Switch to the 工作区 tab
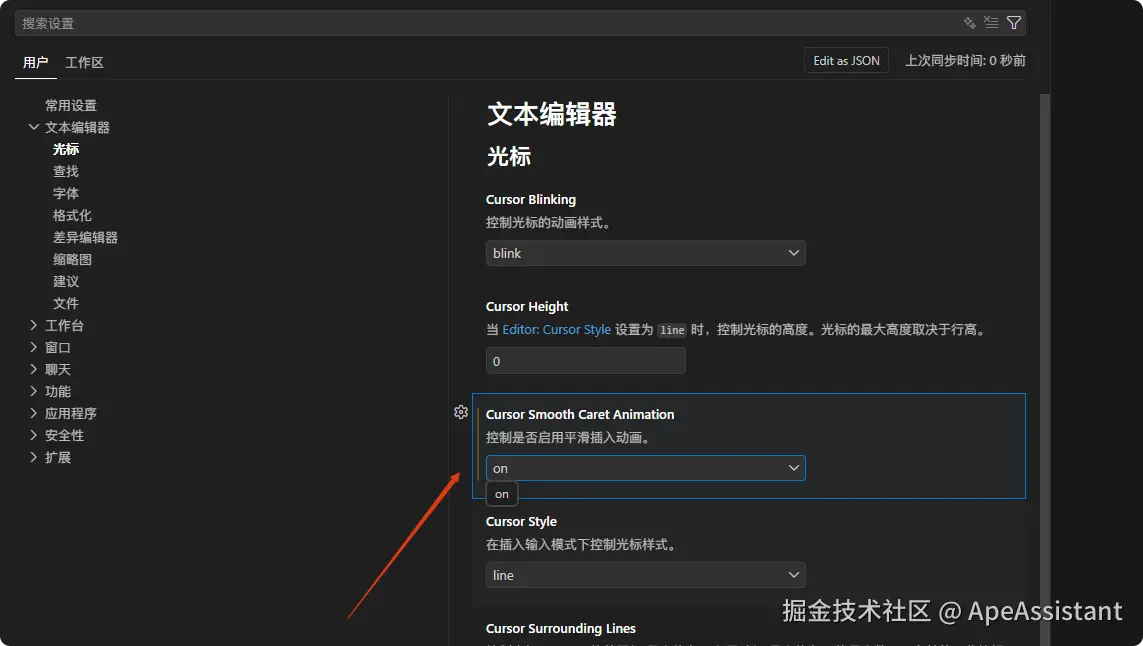Screen dimensions: 1143x646 (84, 62)
